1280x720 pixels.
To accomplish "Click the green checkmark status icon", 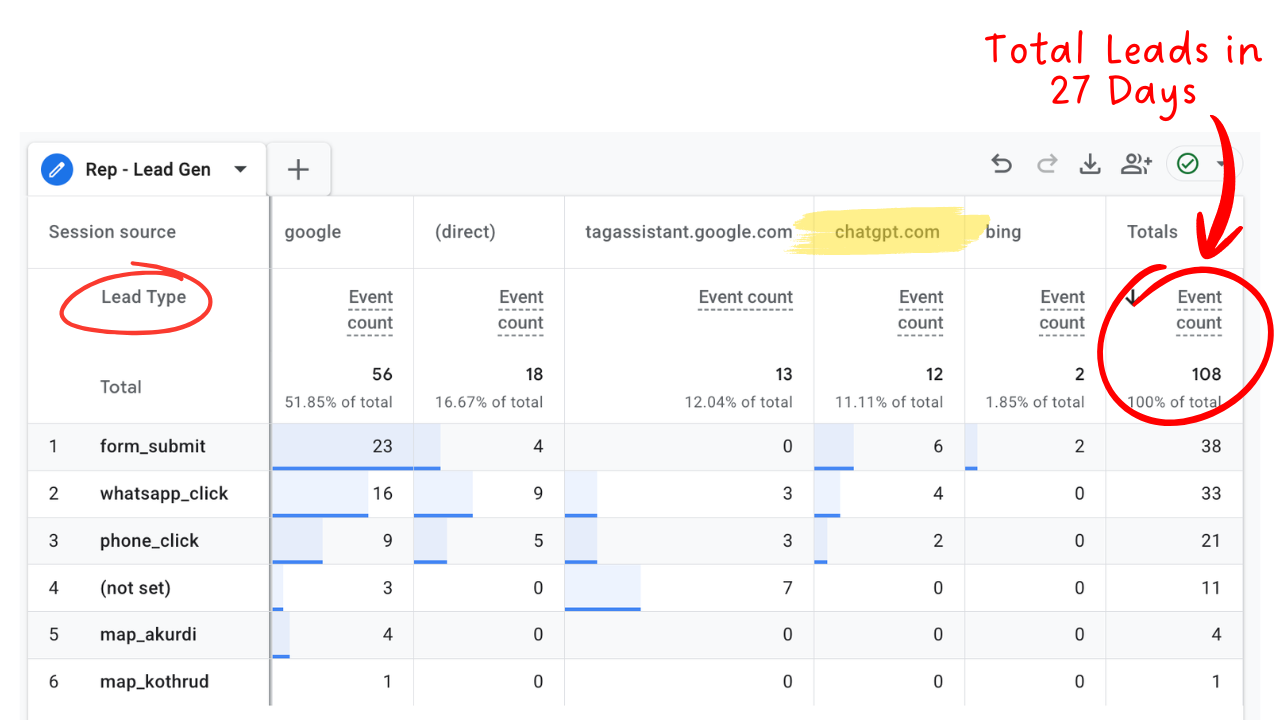I will (x=1188, y=164).
